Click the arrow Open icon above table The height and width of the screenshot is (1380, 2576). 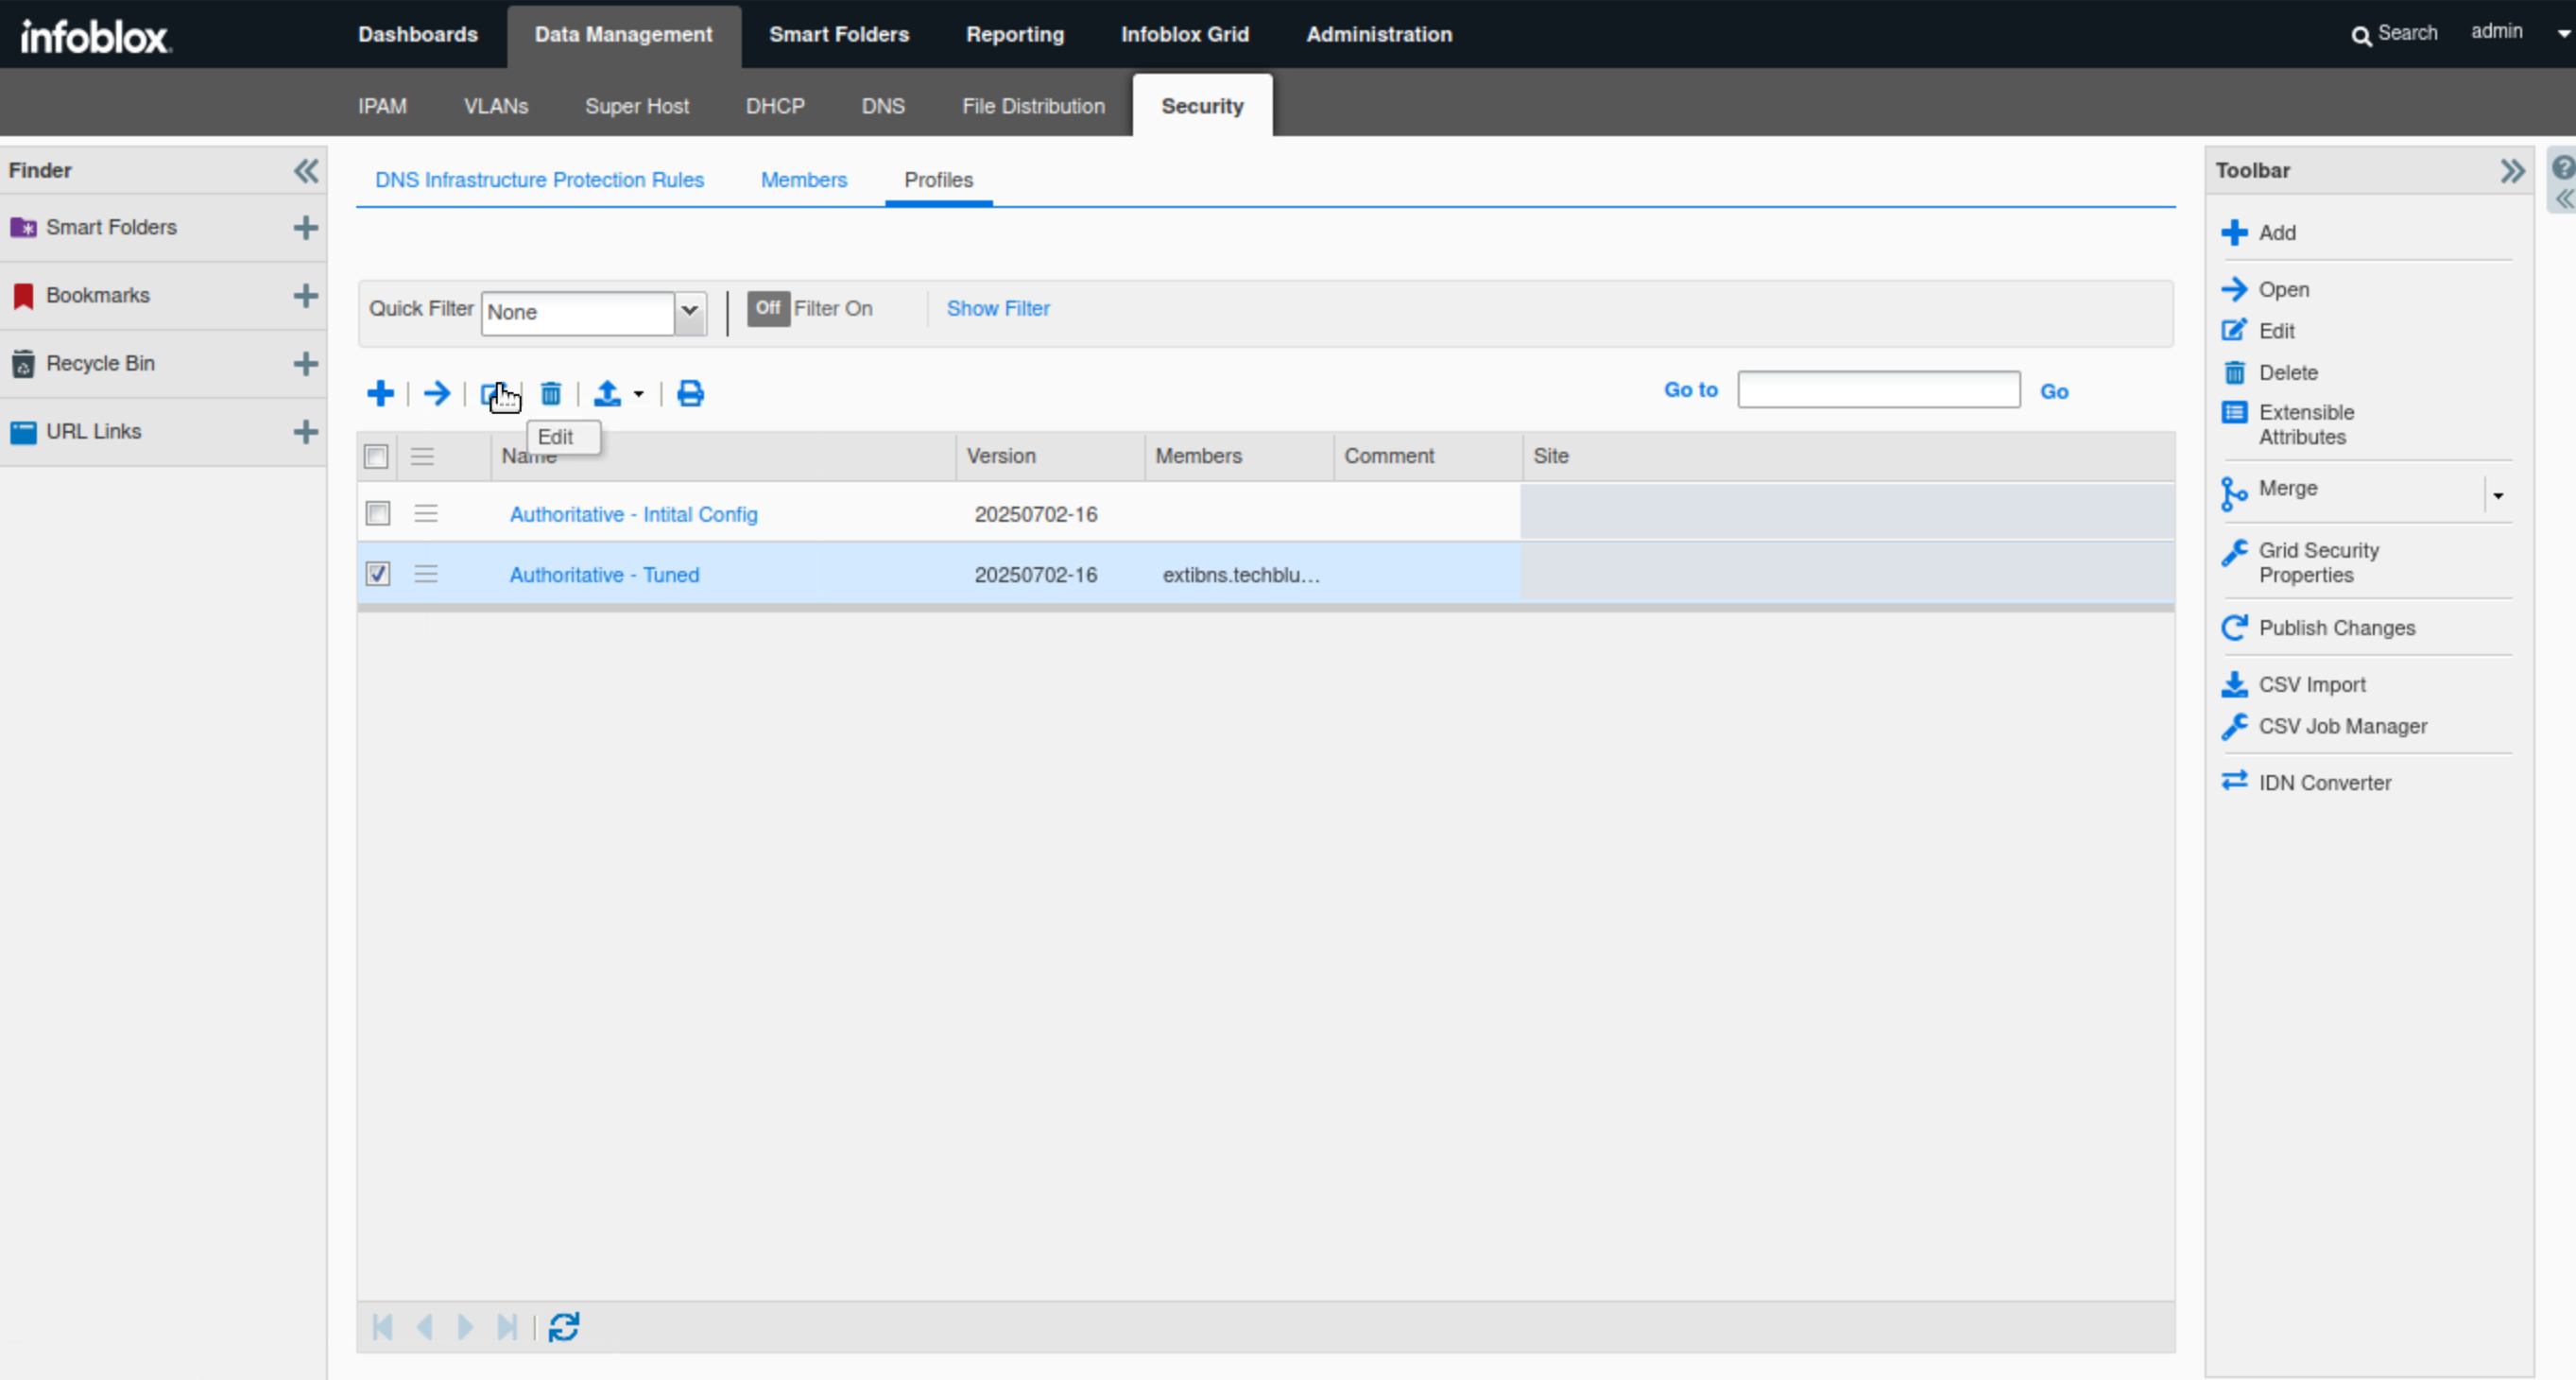point(436,393)
